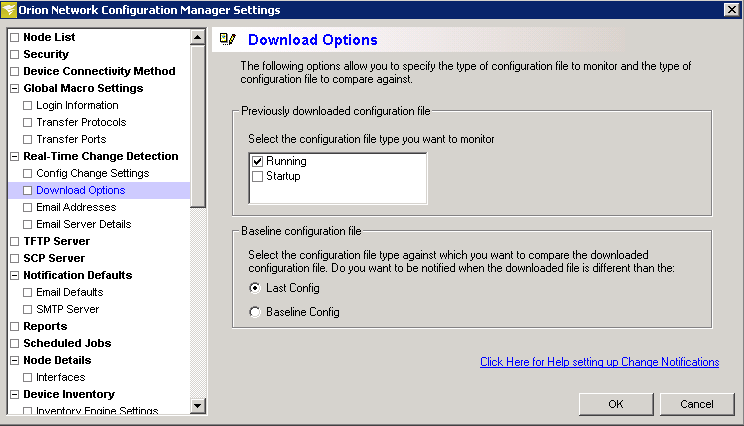This screenshot has width=744, height=426.
Task: Open the TFTP Server settings
Action: (x=56, y=241)
